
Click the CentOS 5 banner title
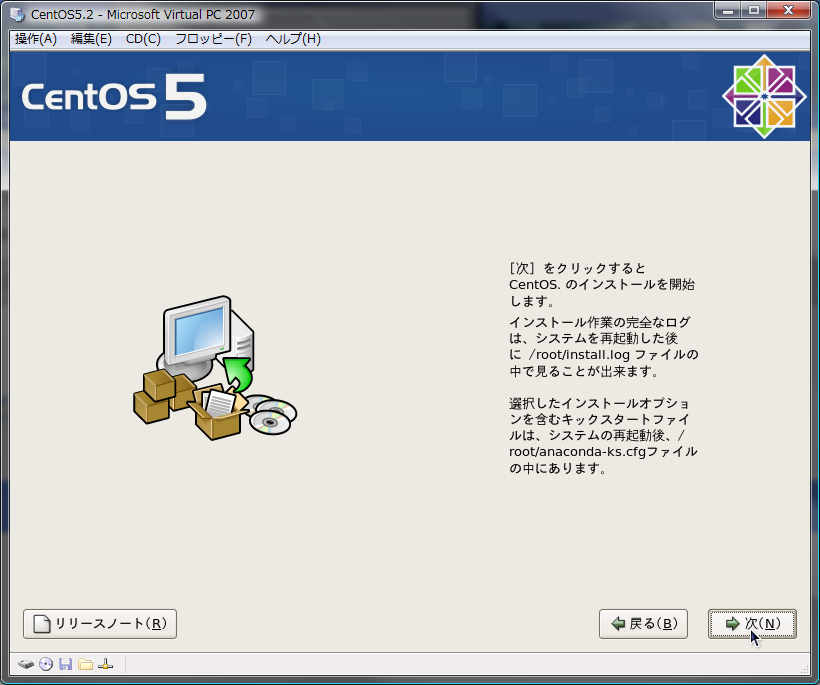tap(114, 97)
